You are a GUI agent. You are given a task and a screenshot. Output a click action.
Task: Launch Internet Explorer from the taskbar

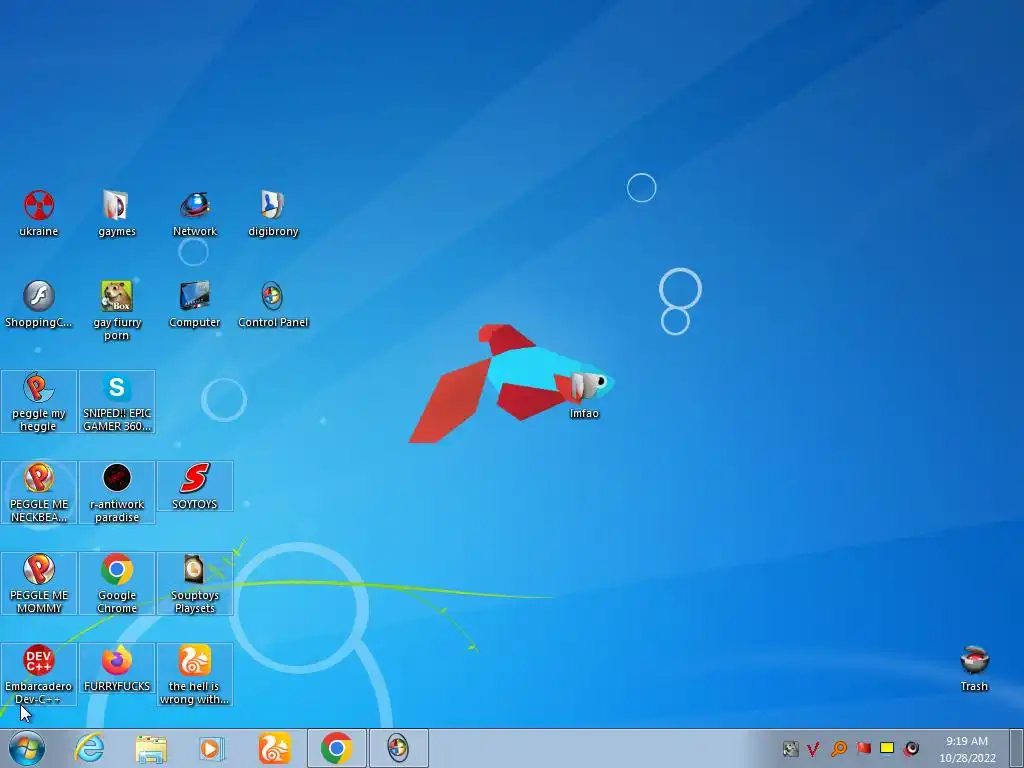click(89, 748)
